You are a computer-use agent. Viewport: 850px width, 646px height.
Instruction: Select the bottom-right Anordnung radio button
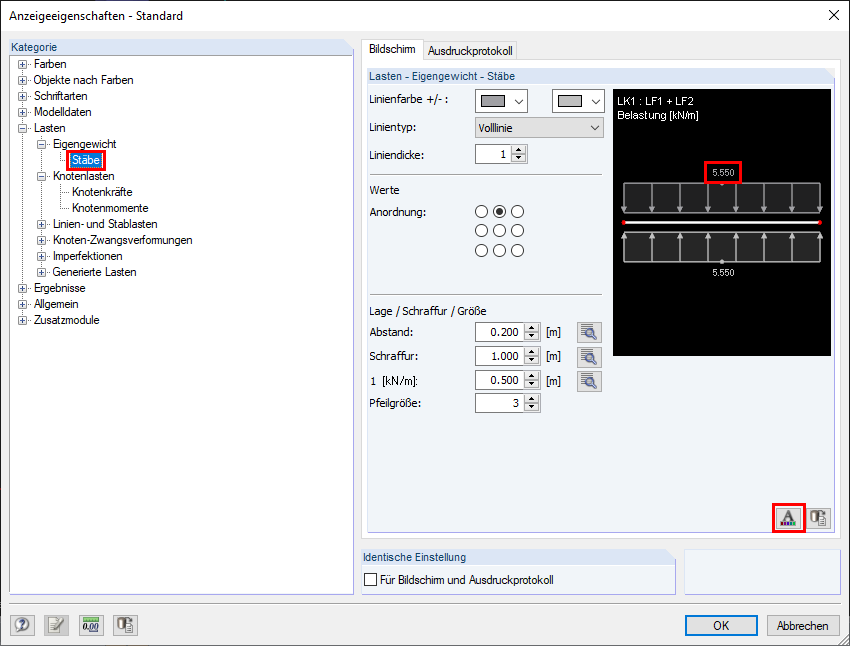(x=517, y=249)
